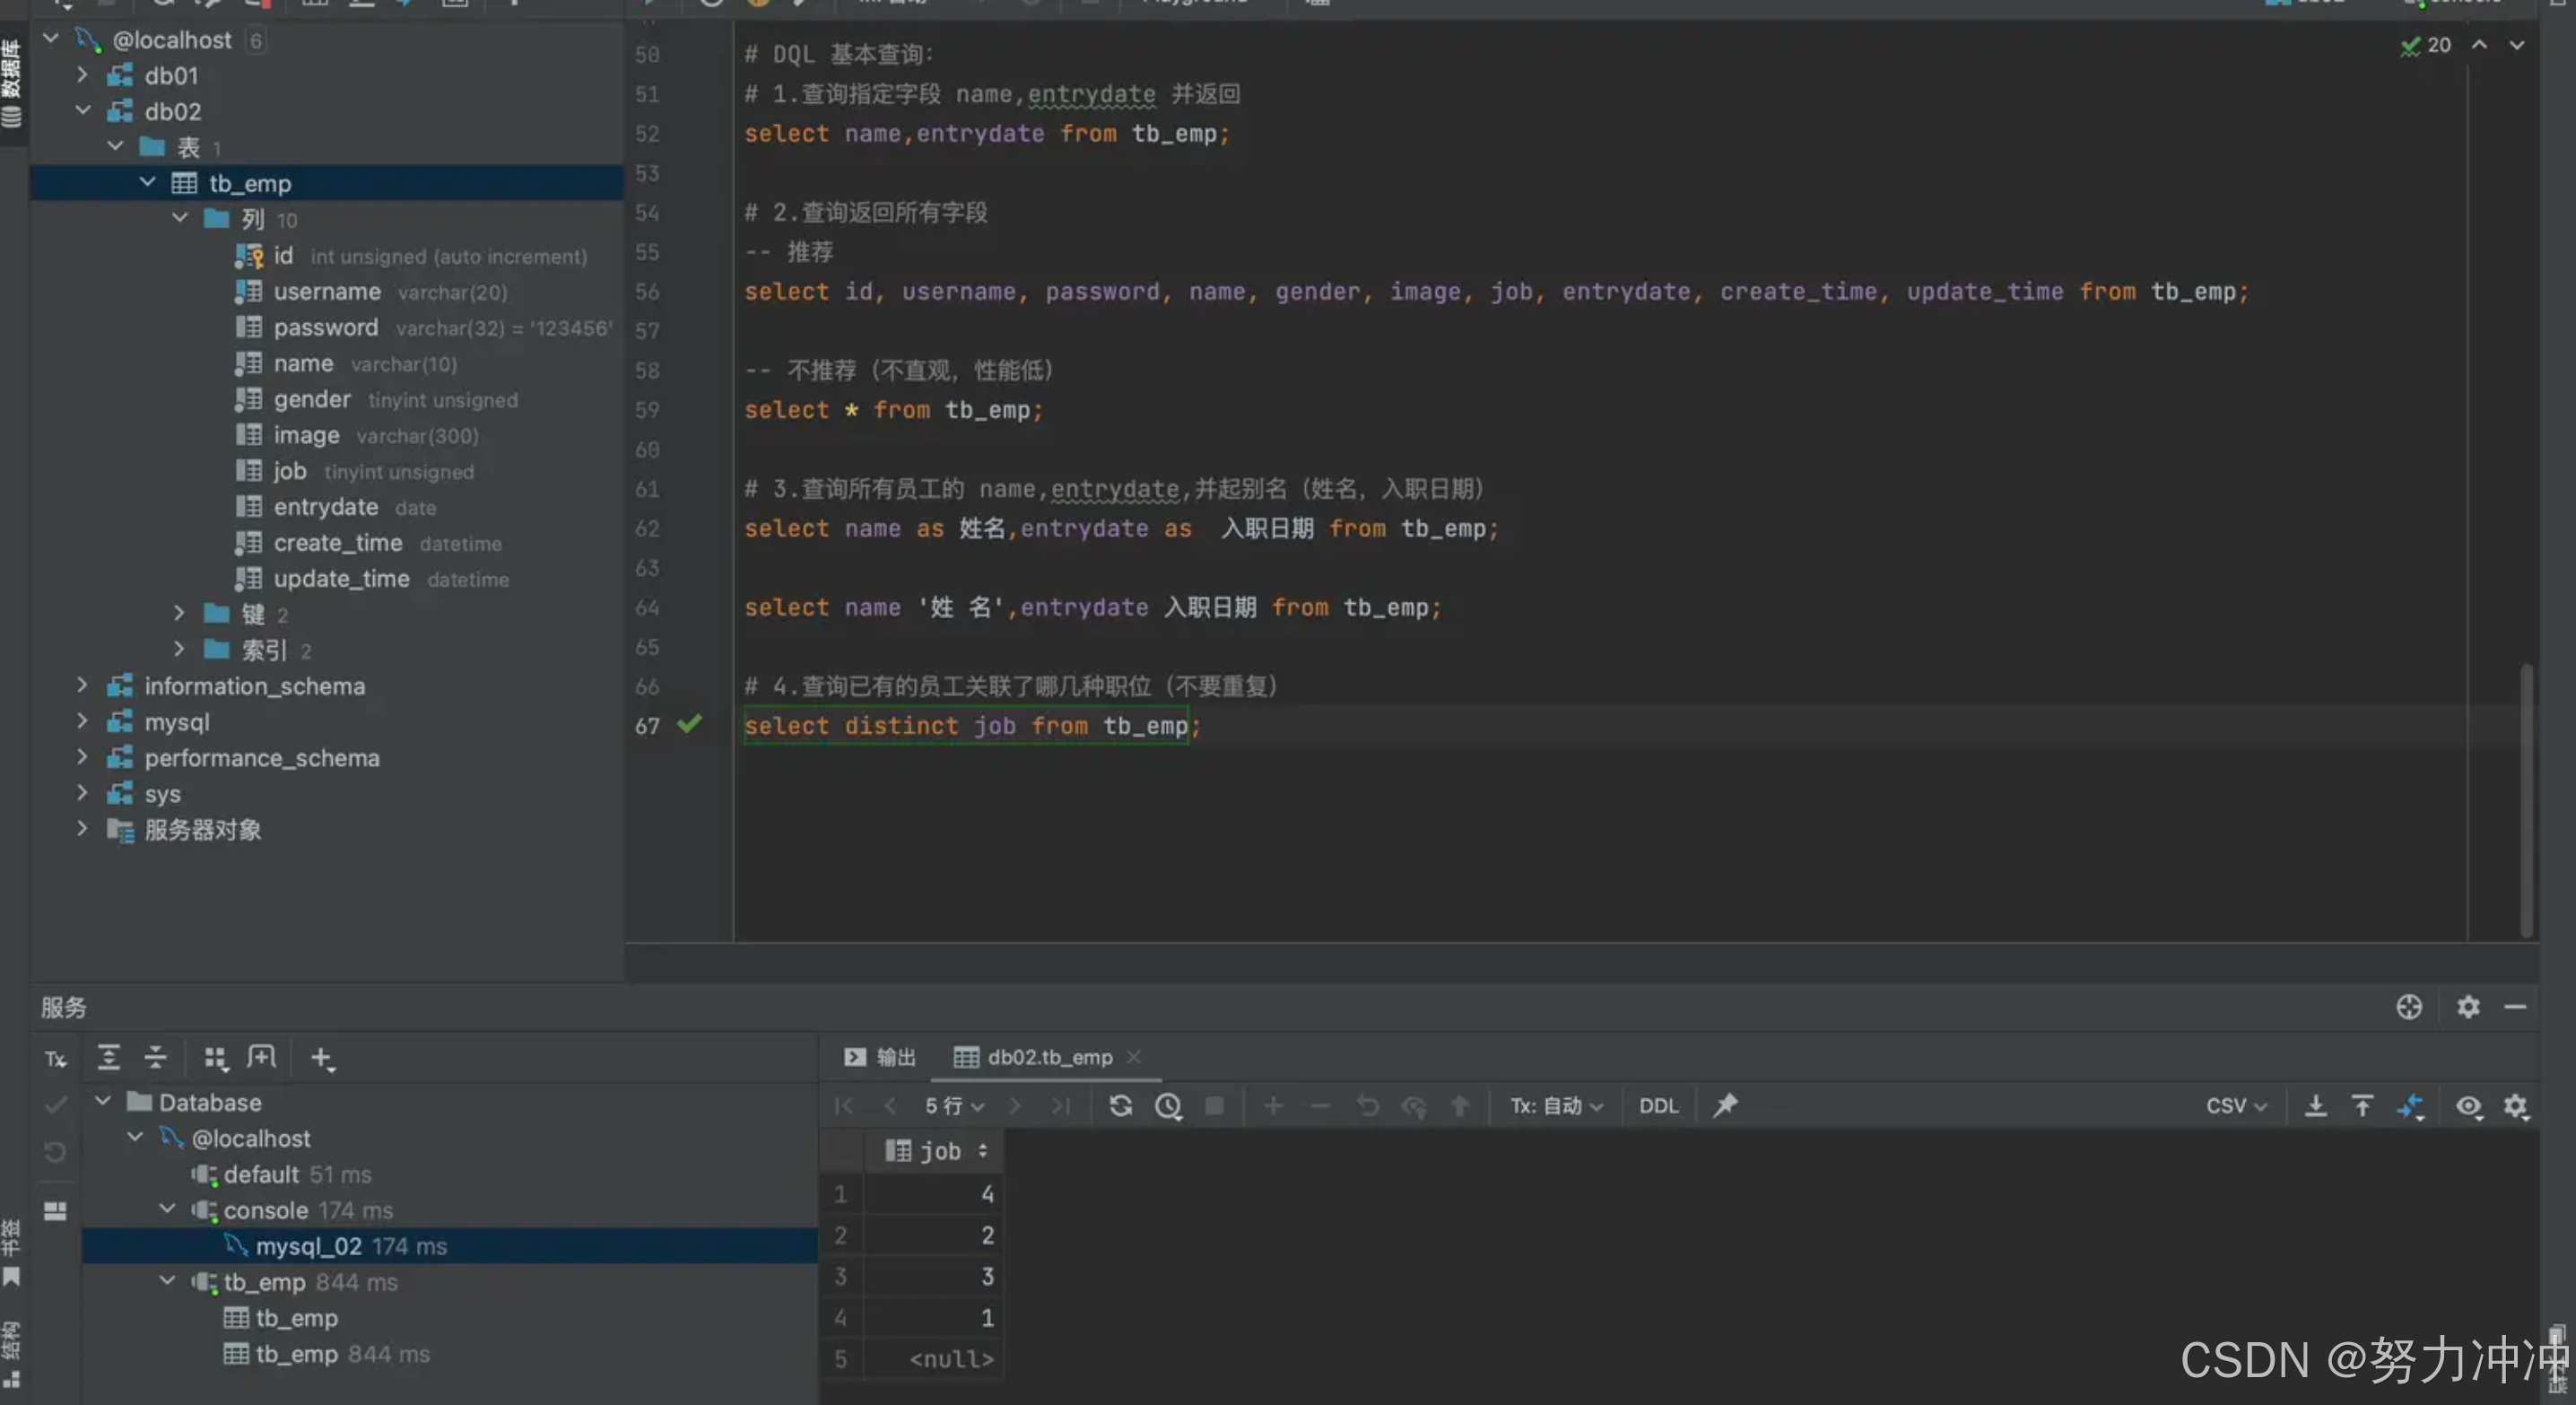Open the 5 rows page size dropdown
2576x1405 pixels.
click(x=954, y=1106)
